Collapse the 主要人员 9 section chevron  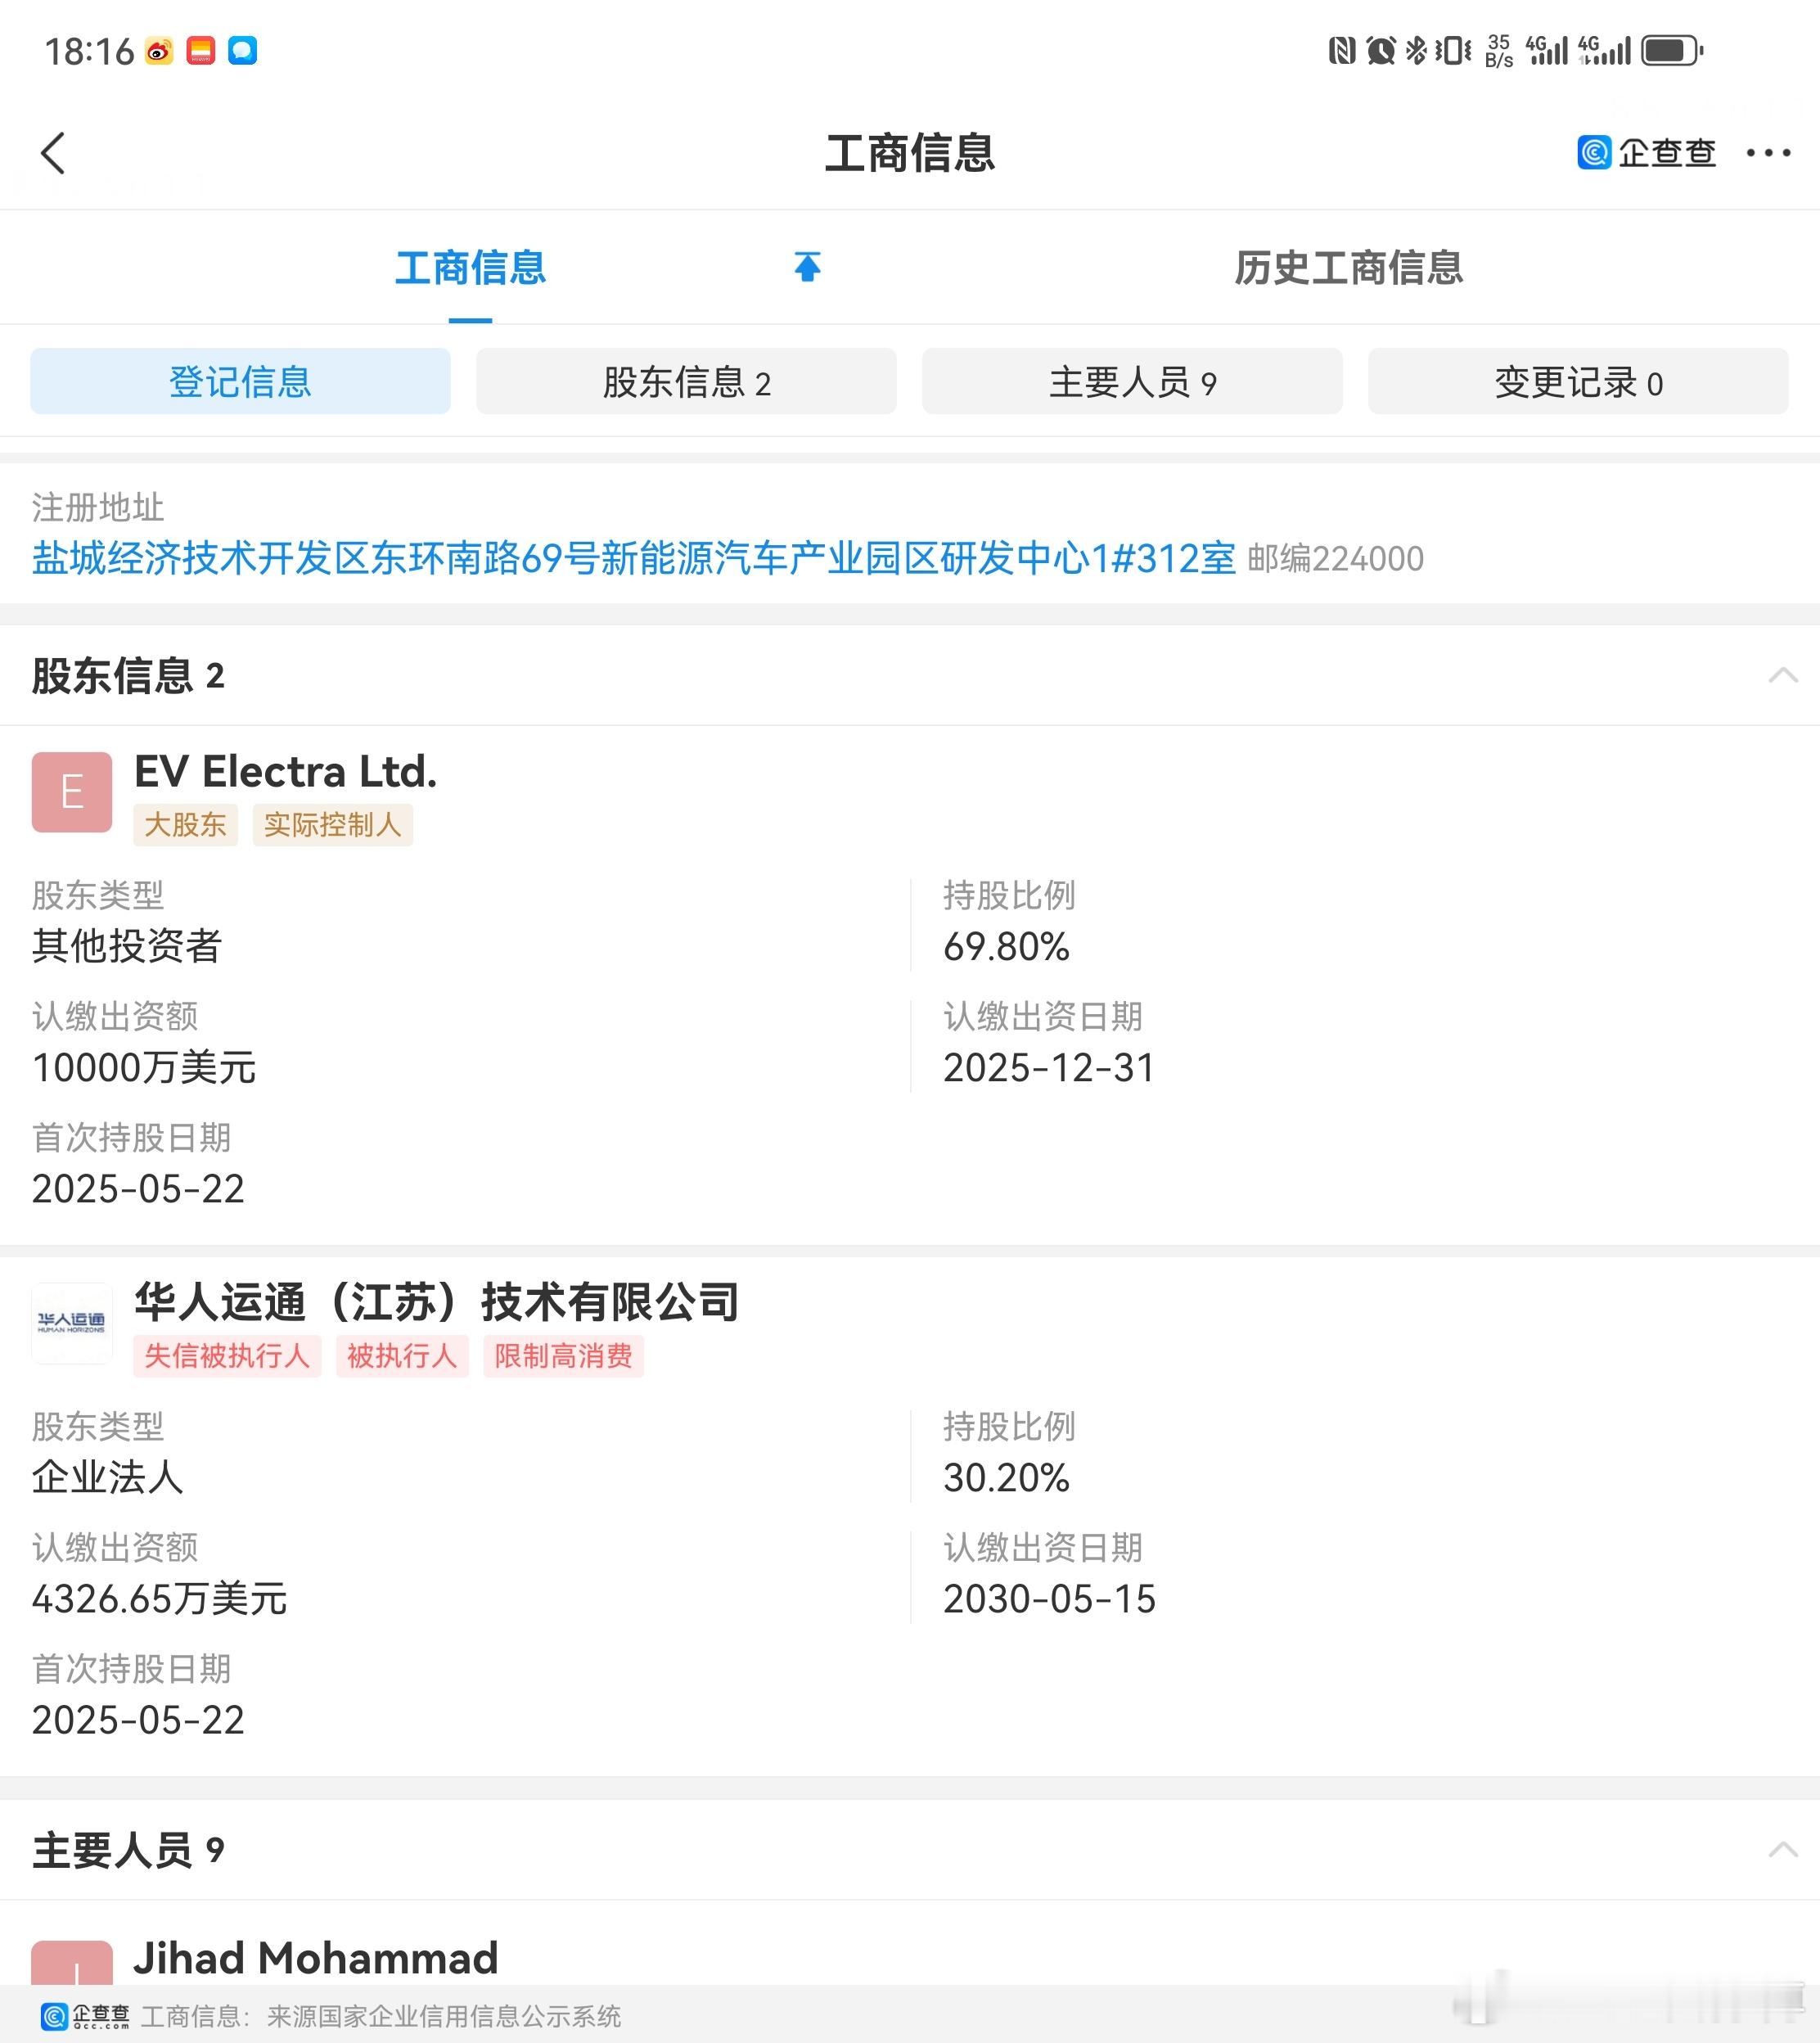1783,1850
